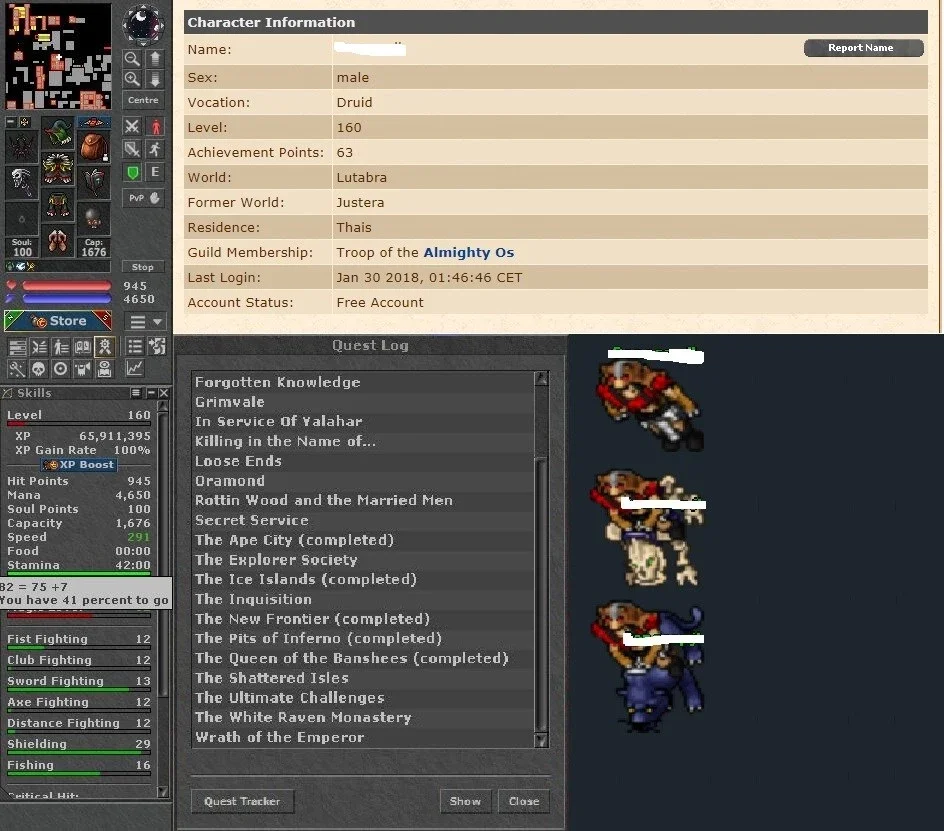The height and width of the screenshot is (831, 944).
Task: Enable offensive crossed swords fight mode
Action: click(x=132, y=126)
